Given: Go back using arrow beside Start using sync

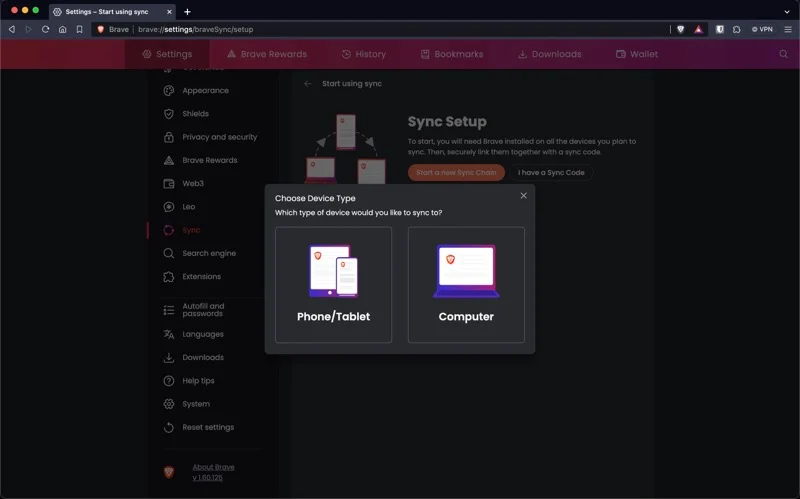Looking at the screenshot, I should click(x=307, y=84).
